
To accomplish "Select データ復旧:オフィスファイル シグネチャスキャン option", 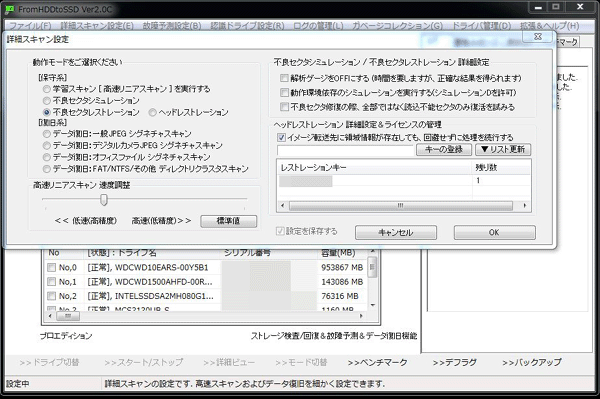I will [47, 157].
